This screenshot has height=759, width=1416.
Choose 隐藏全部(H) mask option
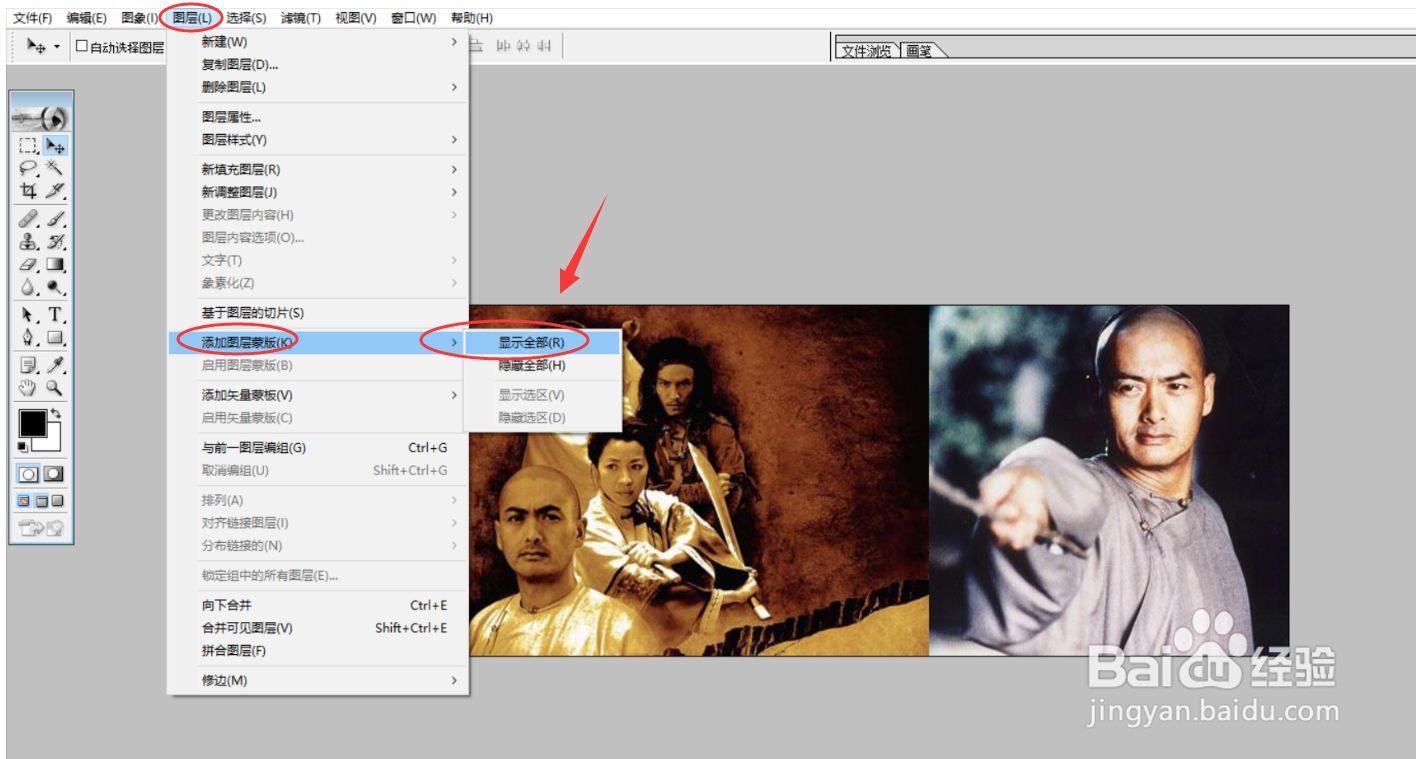[x=542, y=365]
